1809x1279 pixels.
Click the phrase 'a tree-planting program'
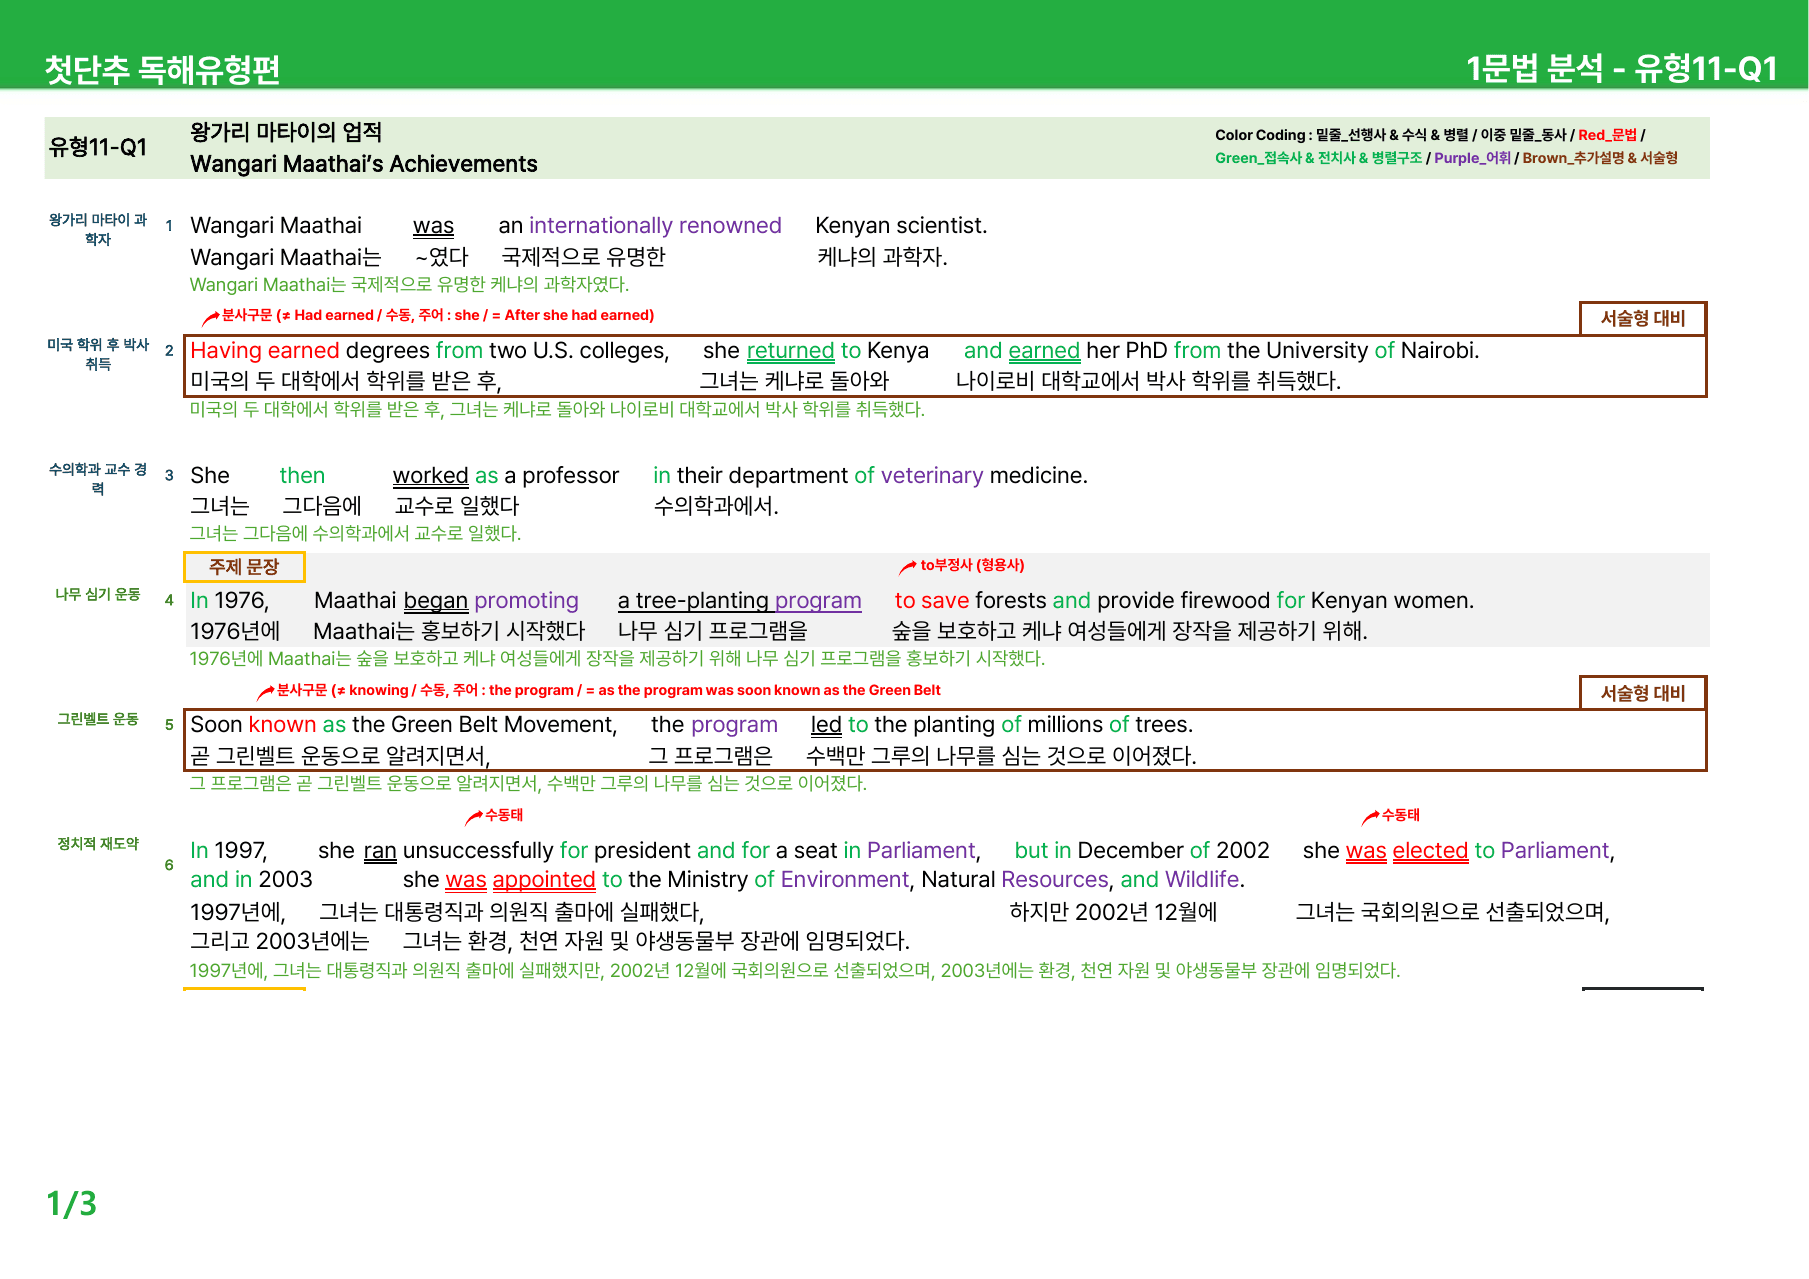739,601
